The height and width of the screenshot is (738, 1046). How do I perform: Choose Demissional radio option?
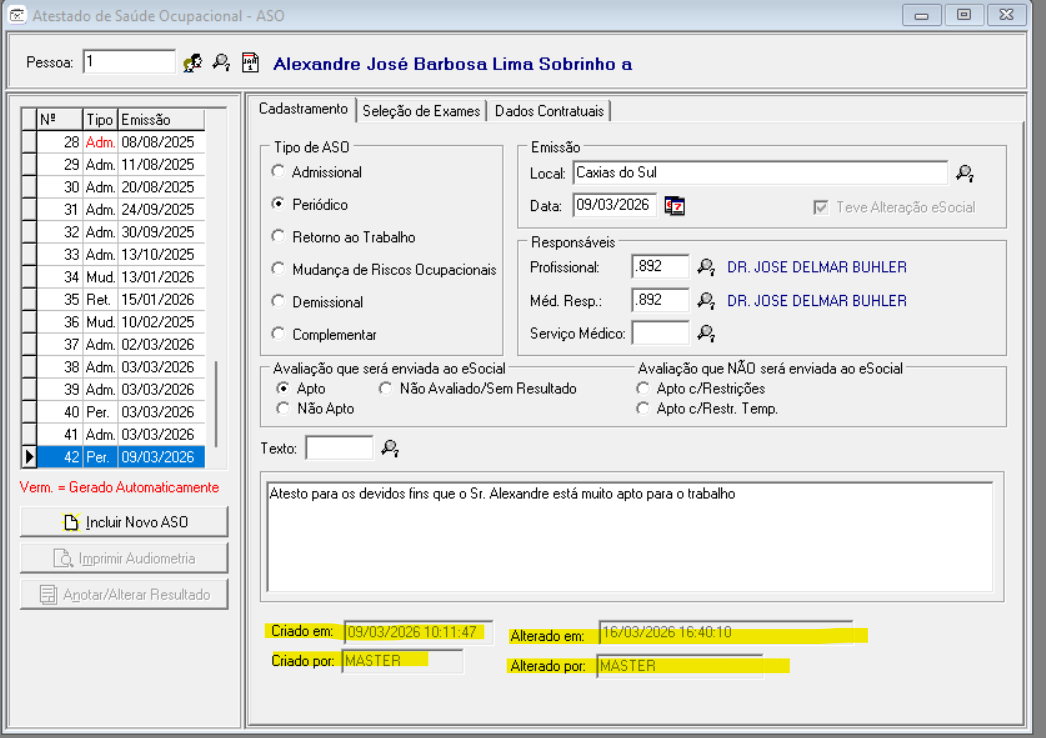pyautogui.click(x=279, y=302)
